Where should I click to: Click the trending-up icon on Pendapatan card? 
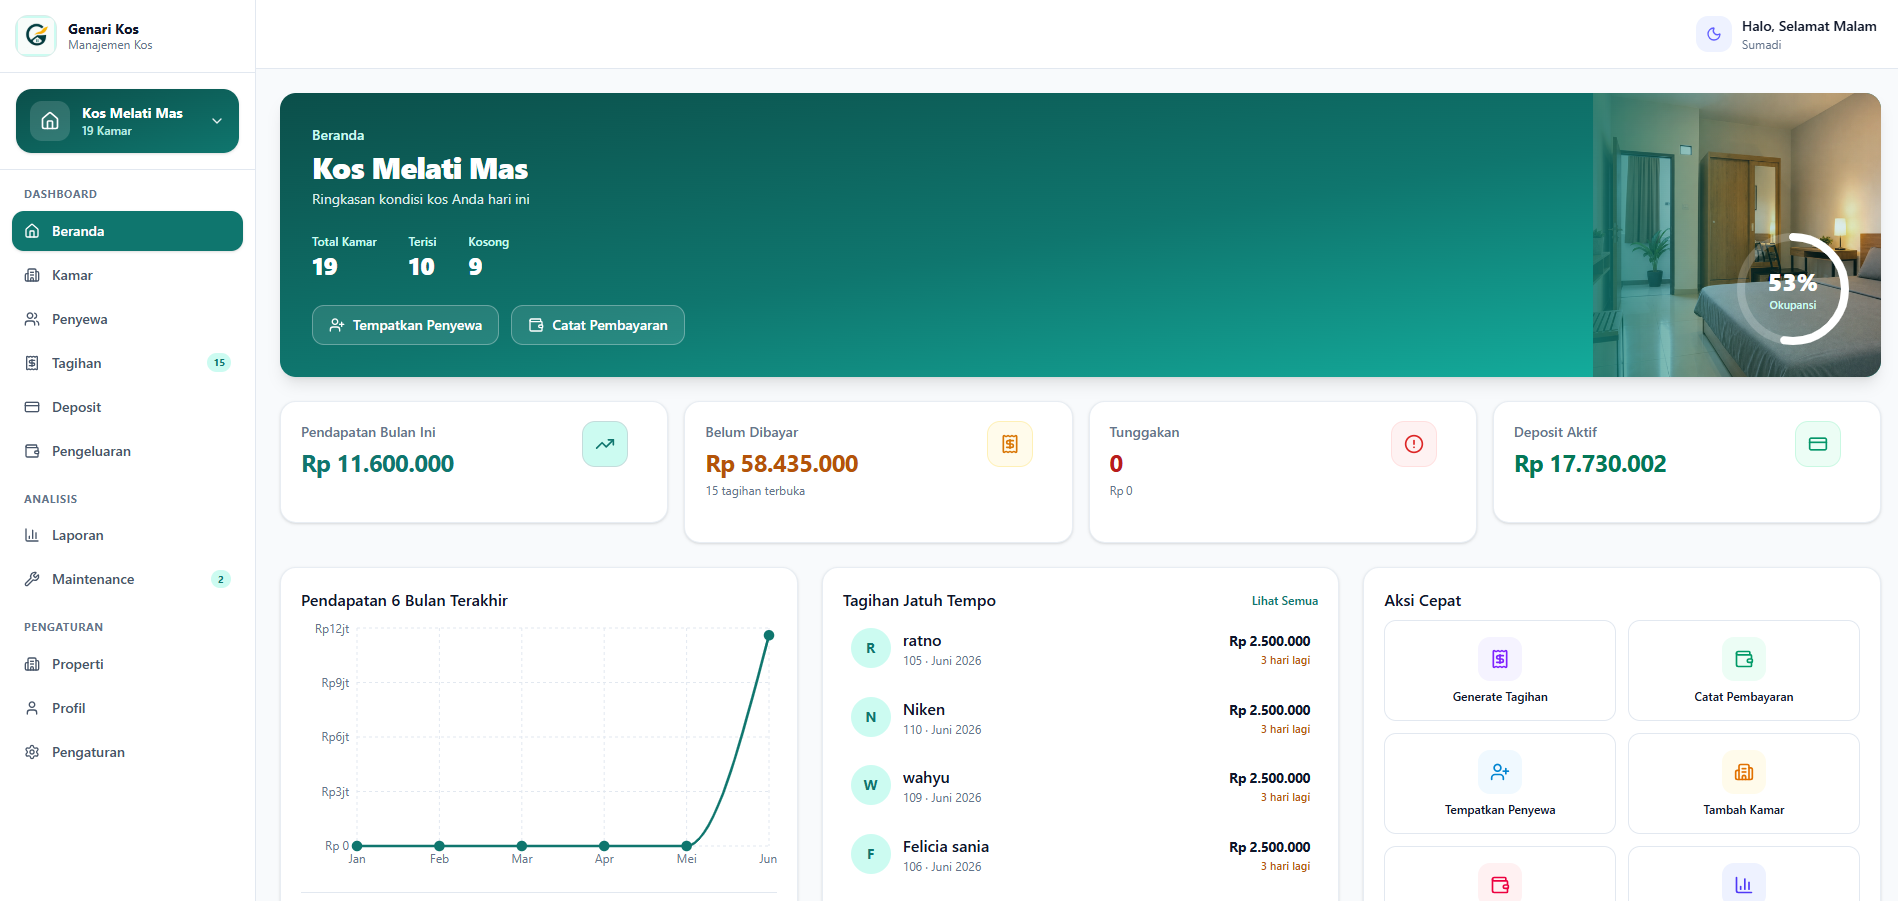tap(605, 444)
